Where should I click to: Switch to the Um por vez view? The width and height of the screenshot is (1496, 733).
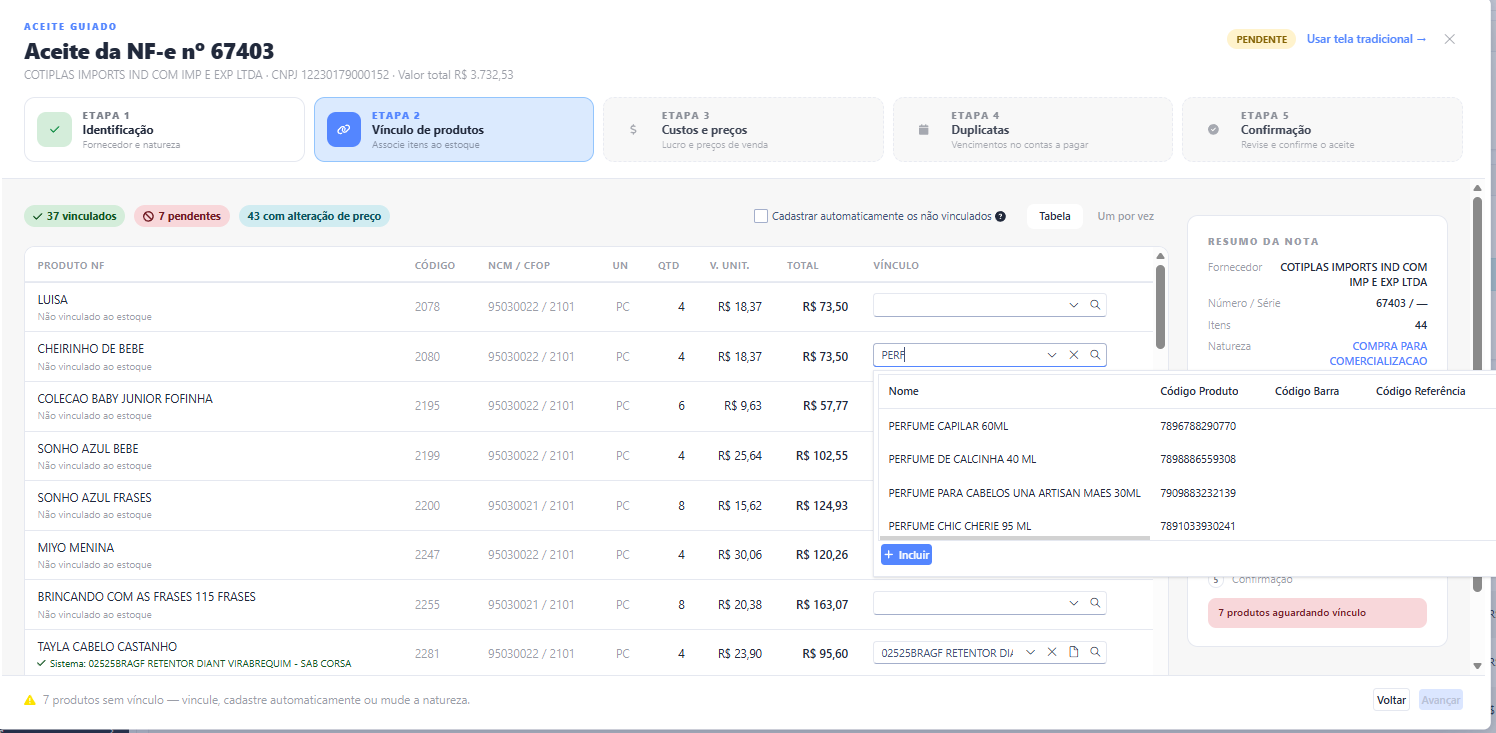[1126, 216]
